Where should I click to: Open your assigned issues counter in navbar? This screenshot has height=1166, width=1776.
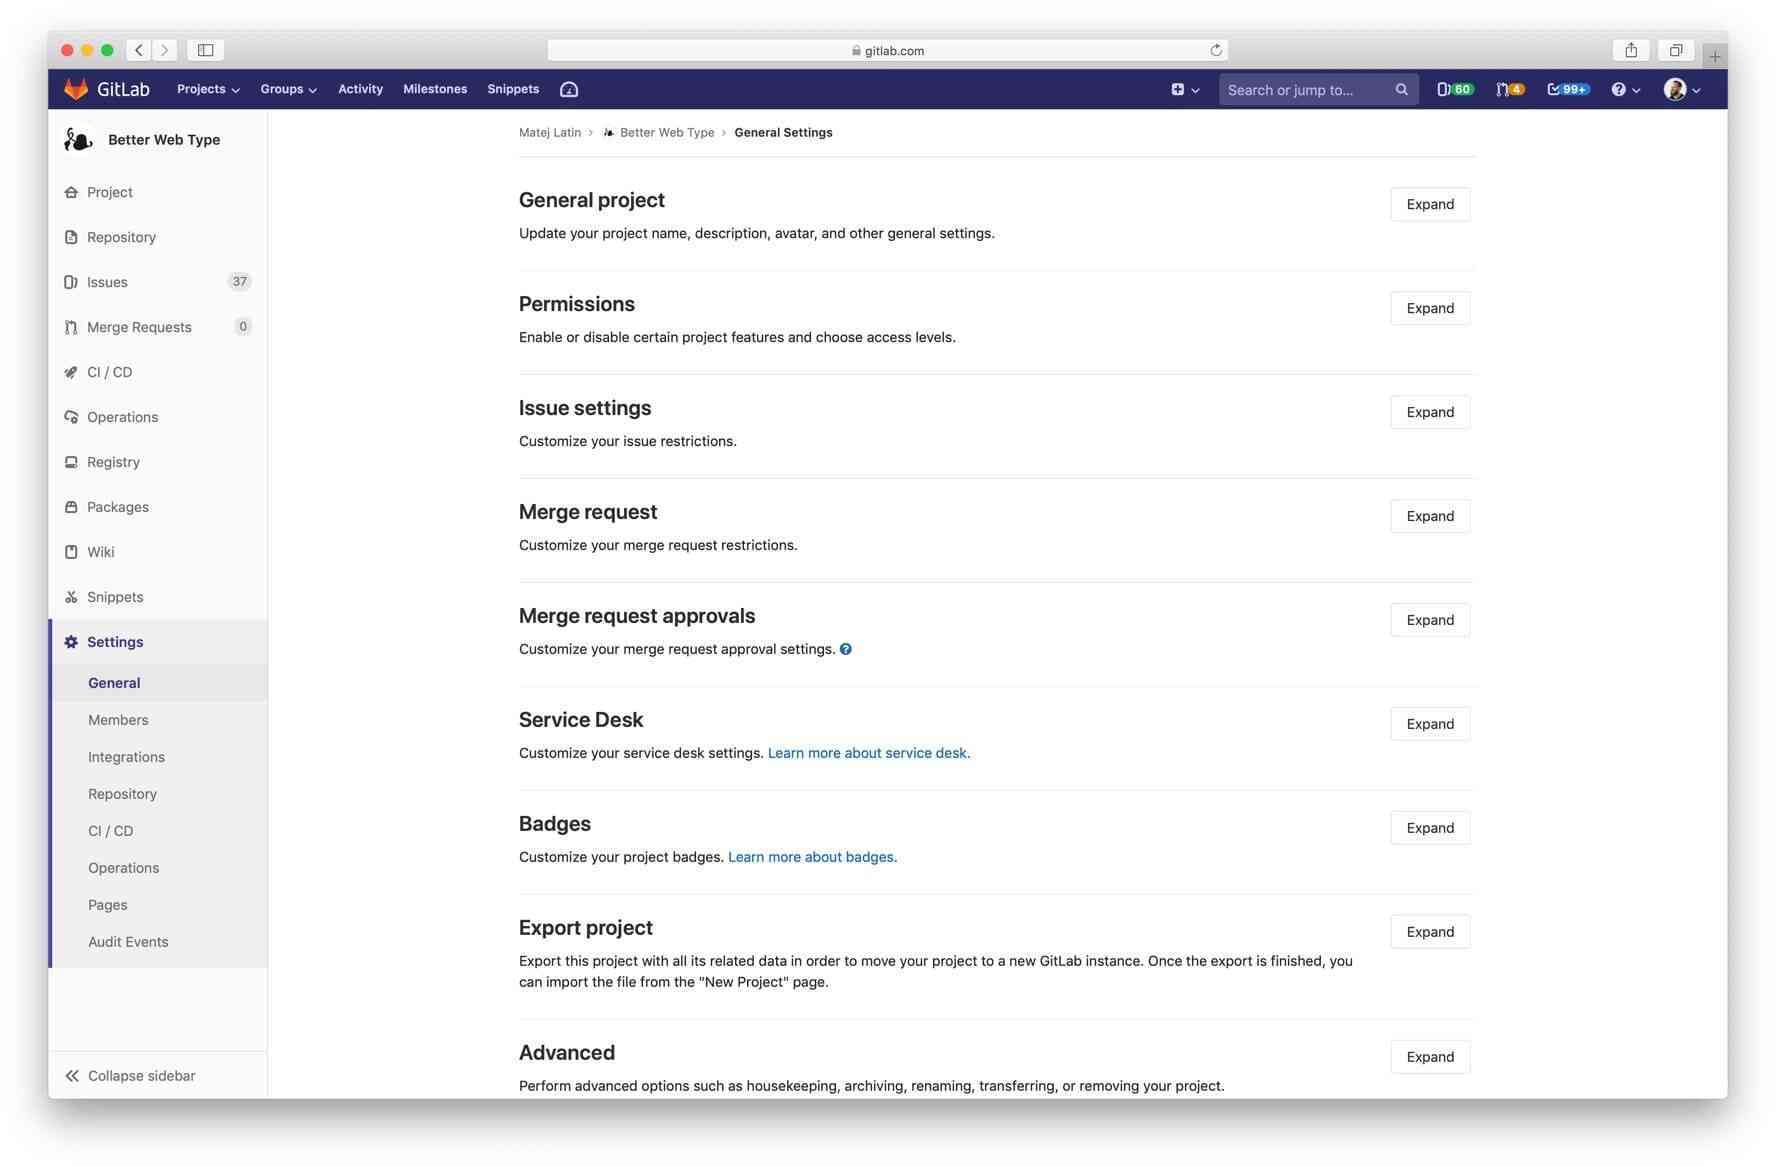[1455, 89]
